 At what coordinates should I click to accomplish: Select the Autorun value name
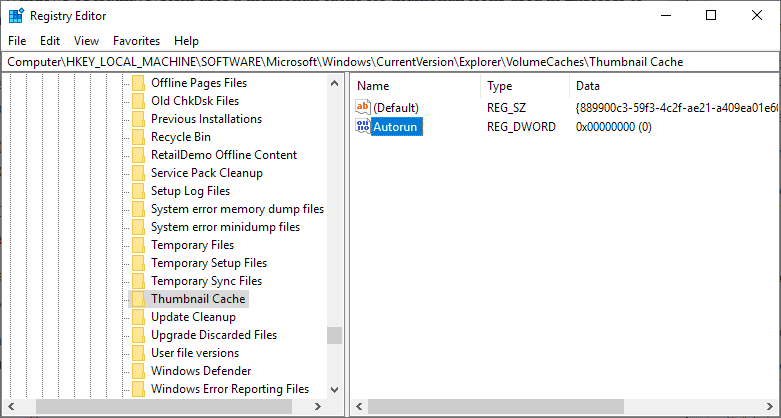click(397, 127)
